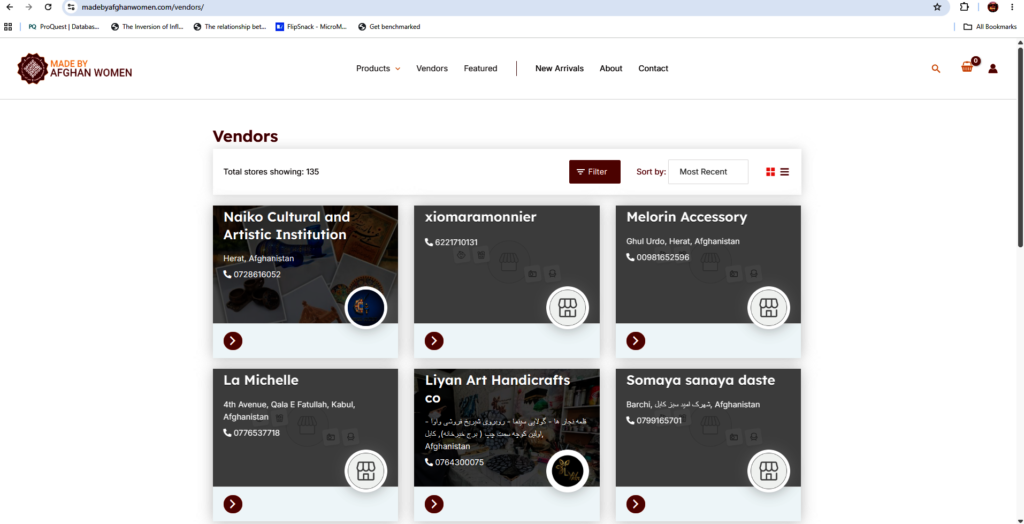
Task: Open the About nav item
Action: tap(611, 68)
